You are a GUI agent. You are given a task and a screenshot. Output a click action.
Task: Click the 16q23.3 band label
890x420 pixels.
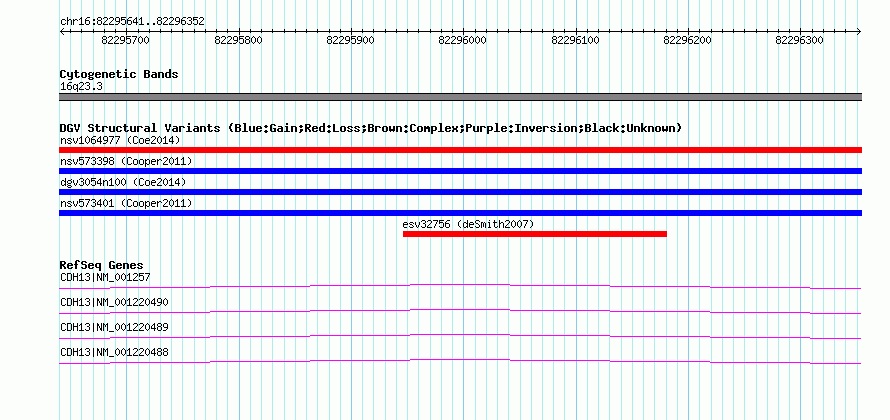tap(82, 87)
